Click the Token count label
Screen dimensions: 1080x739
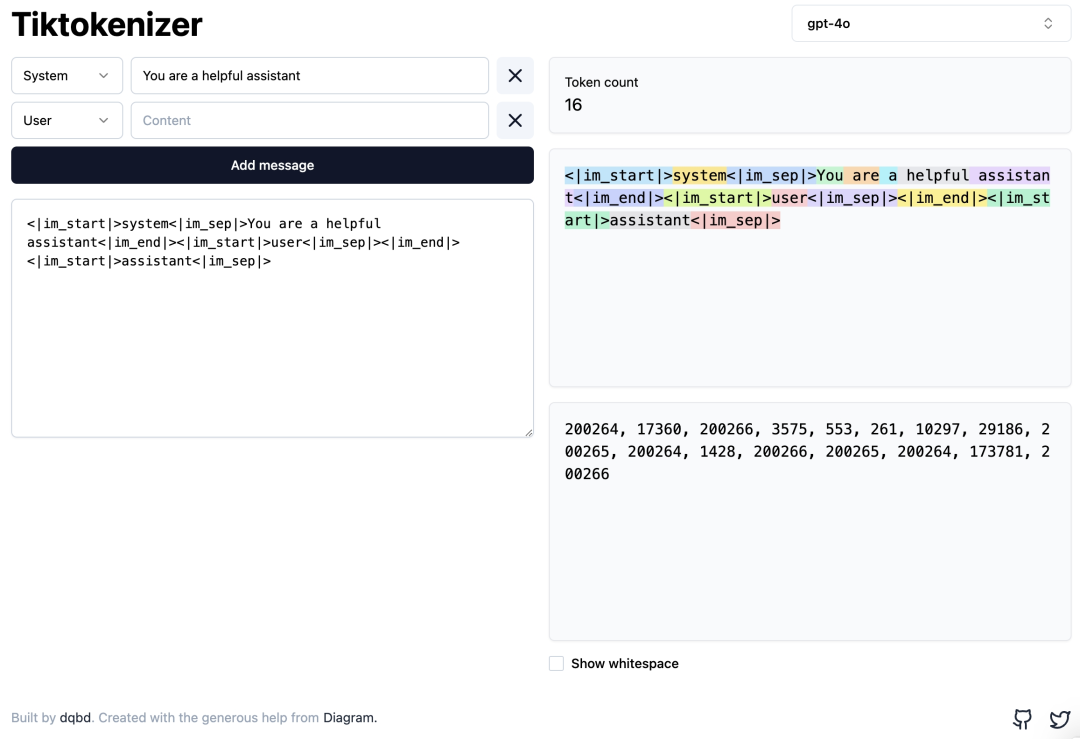[x=601, y=82]
